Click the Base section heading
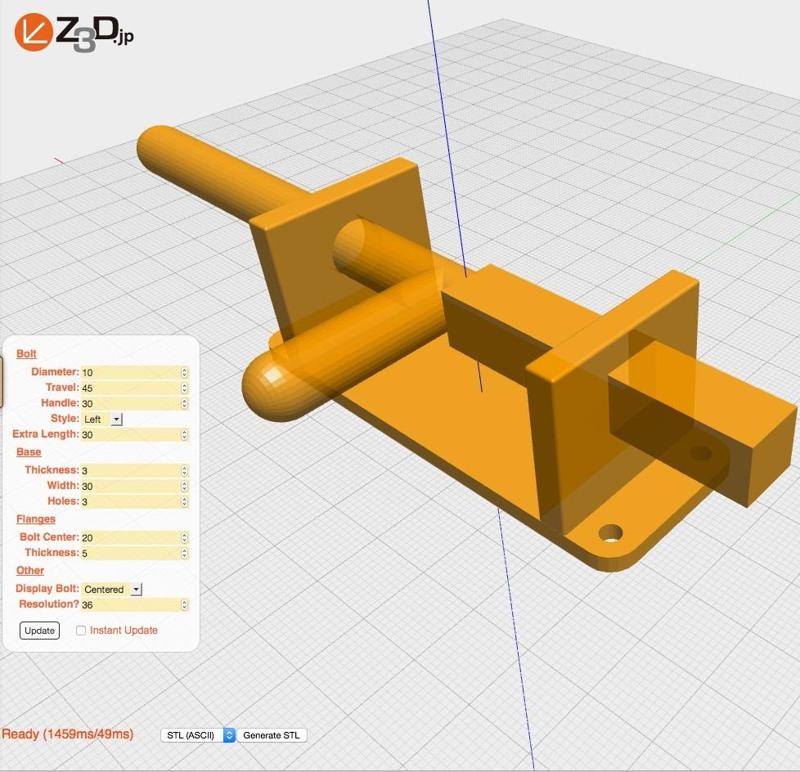This screenshot has height=772, width=800. coord(29,452)
